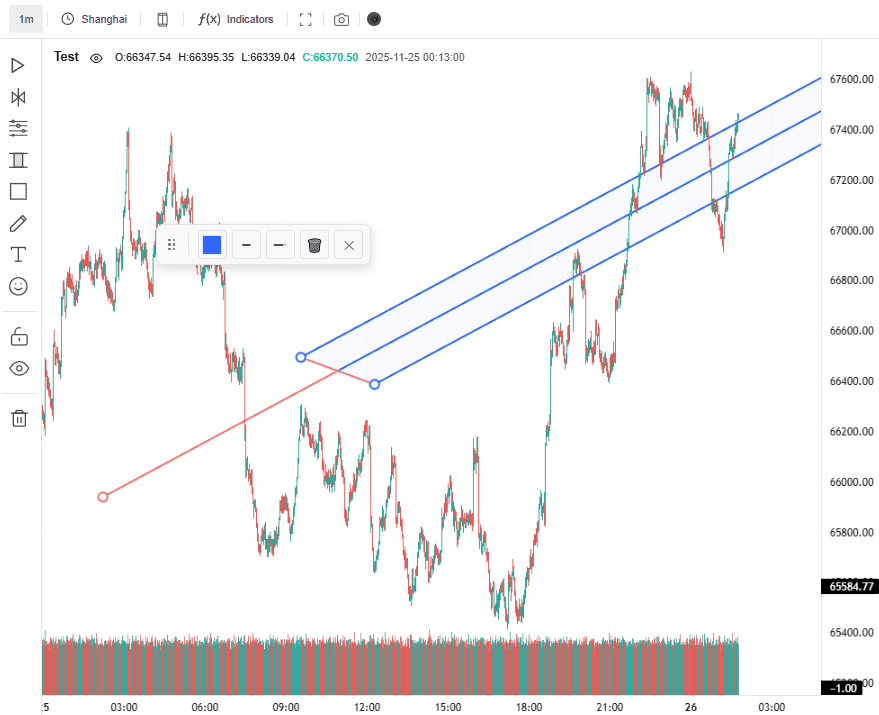Select the rectangle shape tool

[x=18, y=191]
